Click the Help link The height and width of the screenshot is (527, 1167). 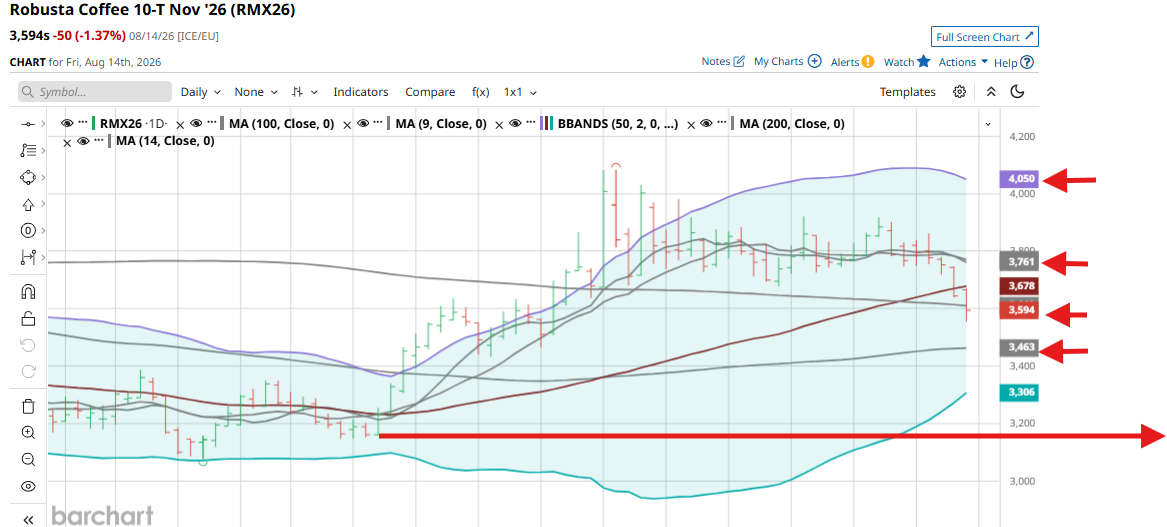click(1005, 63)
